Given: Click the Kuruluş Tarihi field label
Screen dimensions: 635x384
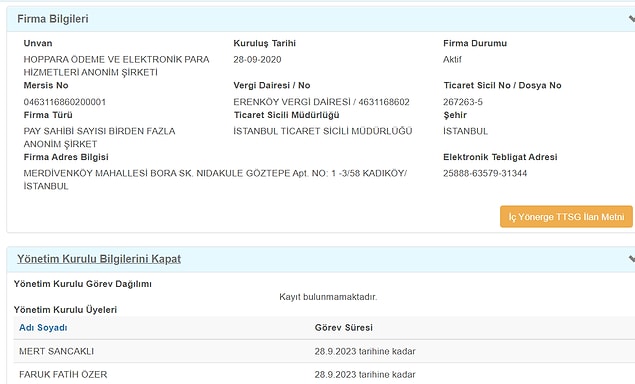Looking at the screenshot, I should point(264,43).
